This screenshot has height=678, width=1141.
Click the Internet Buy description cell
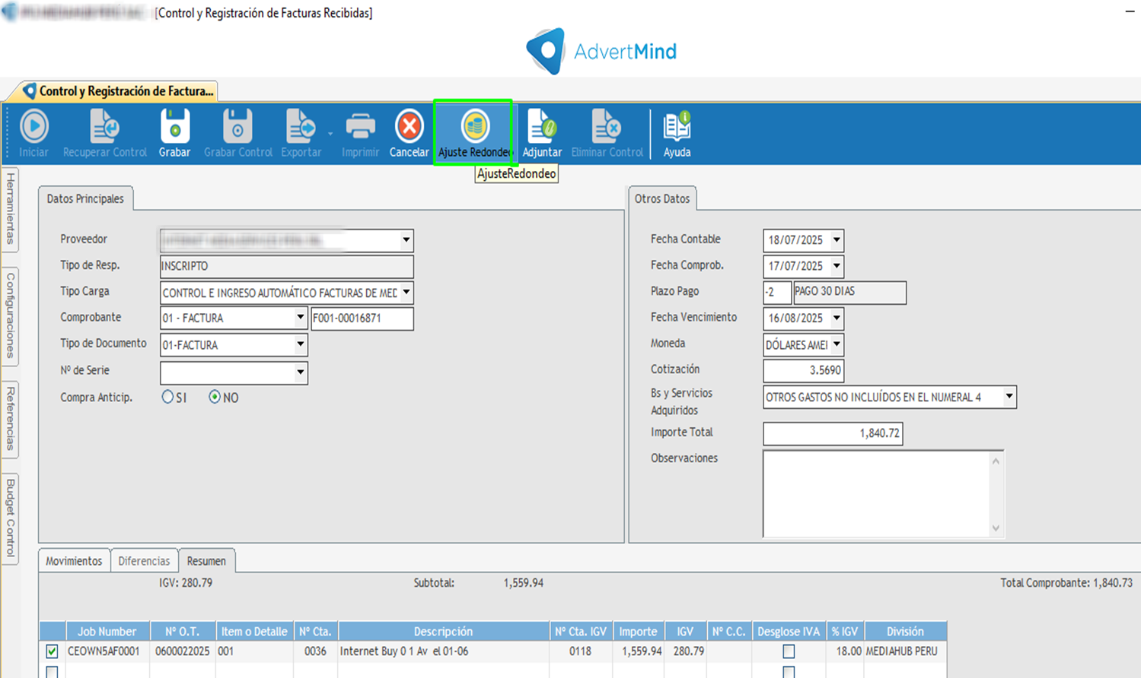[x=443, y=651]
